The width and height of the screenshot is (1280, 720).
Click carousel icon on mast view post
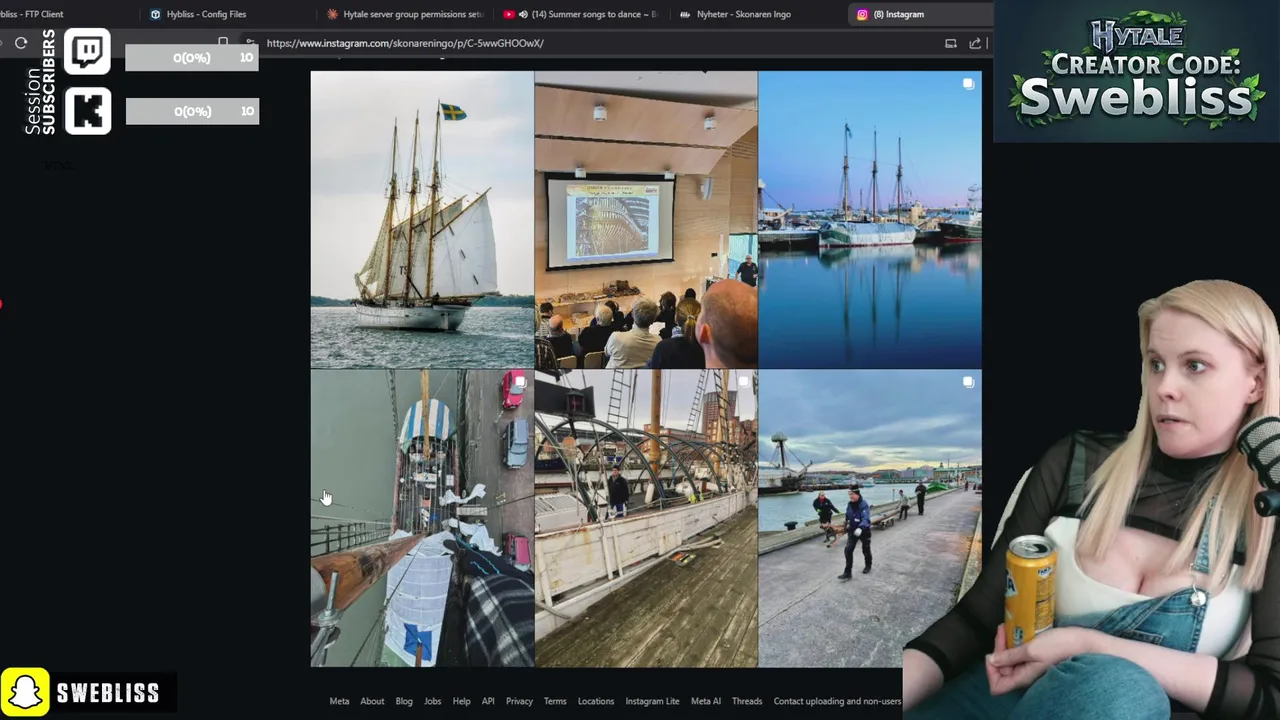tap(520, 382)
